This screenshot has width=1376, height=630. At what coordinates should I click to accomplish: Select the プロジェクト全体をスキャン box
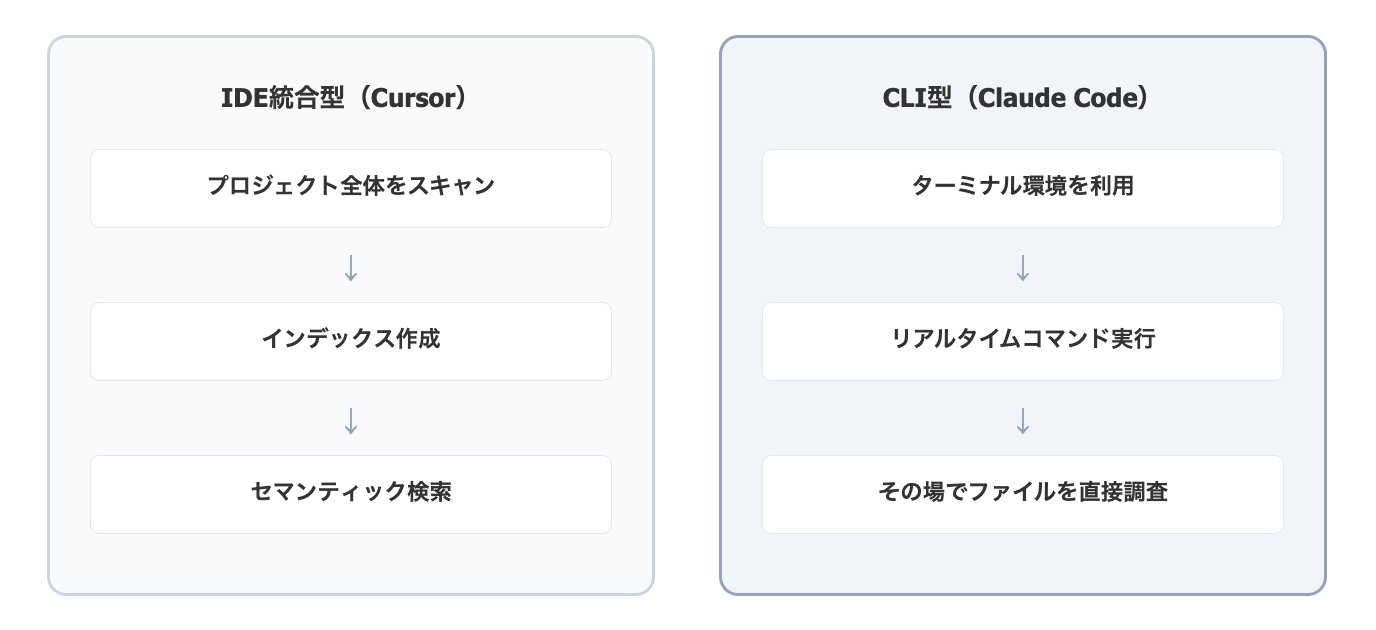click(351, 188)
